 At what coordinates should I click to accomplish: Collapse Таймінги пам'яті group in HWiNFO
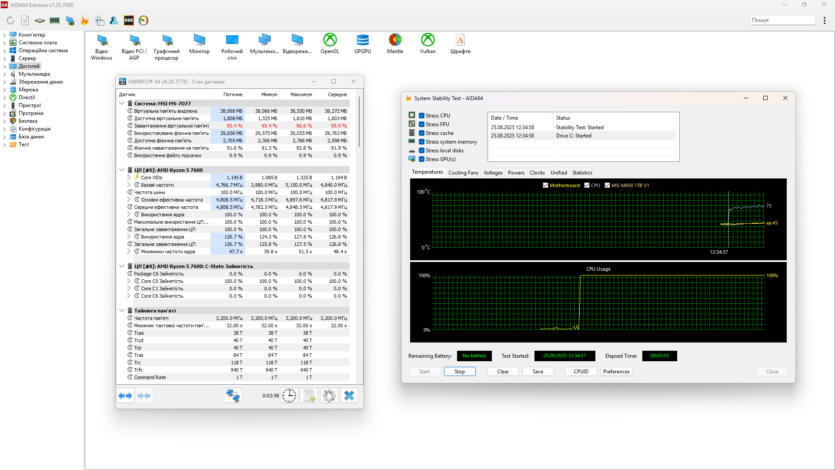click(x=122, y=310)
